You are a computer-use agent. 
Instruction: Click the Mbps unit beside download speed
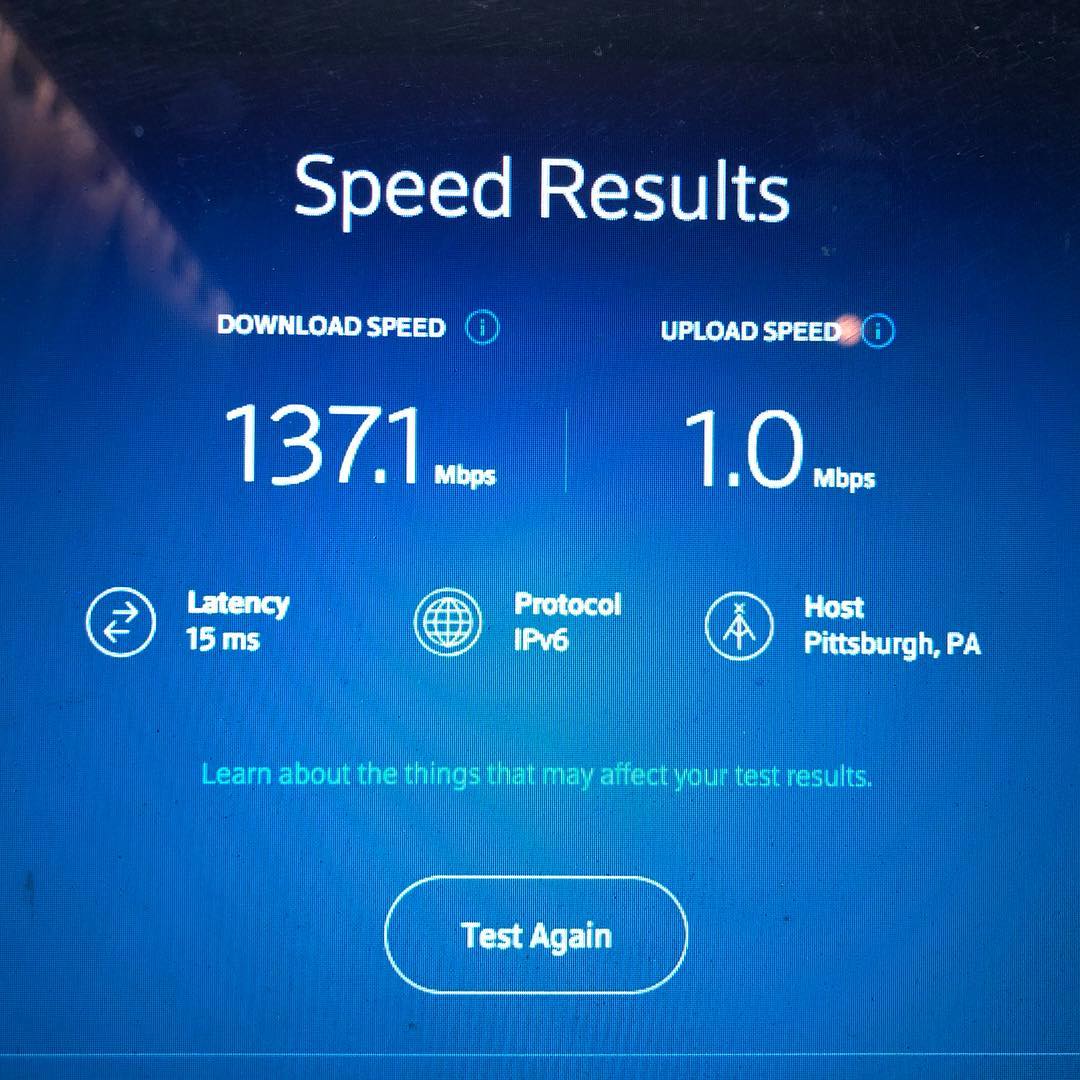465,476
